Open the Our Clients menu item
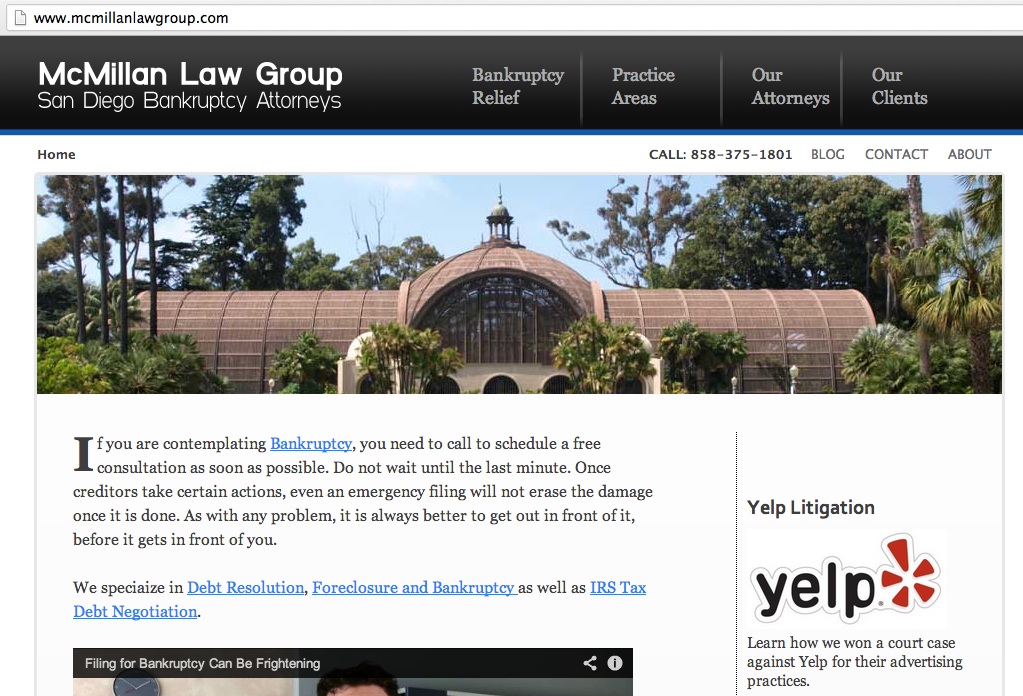Screen dimensions: 1023x696 899,86
